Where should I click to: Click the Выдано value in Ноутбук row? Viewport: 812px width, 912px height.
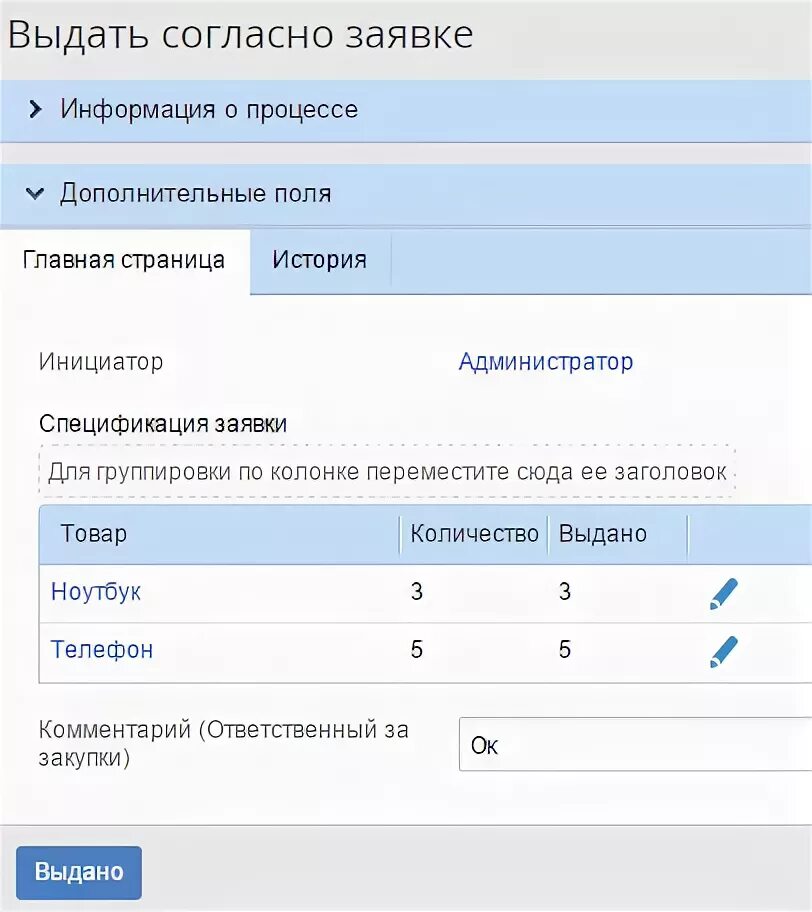click(x=565, y=591)
